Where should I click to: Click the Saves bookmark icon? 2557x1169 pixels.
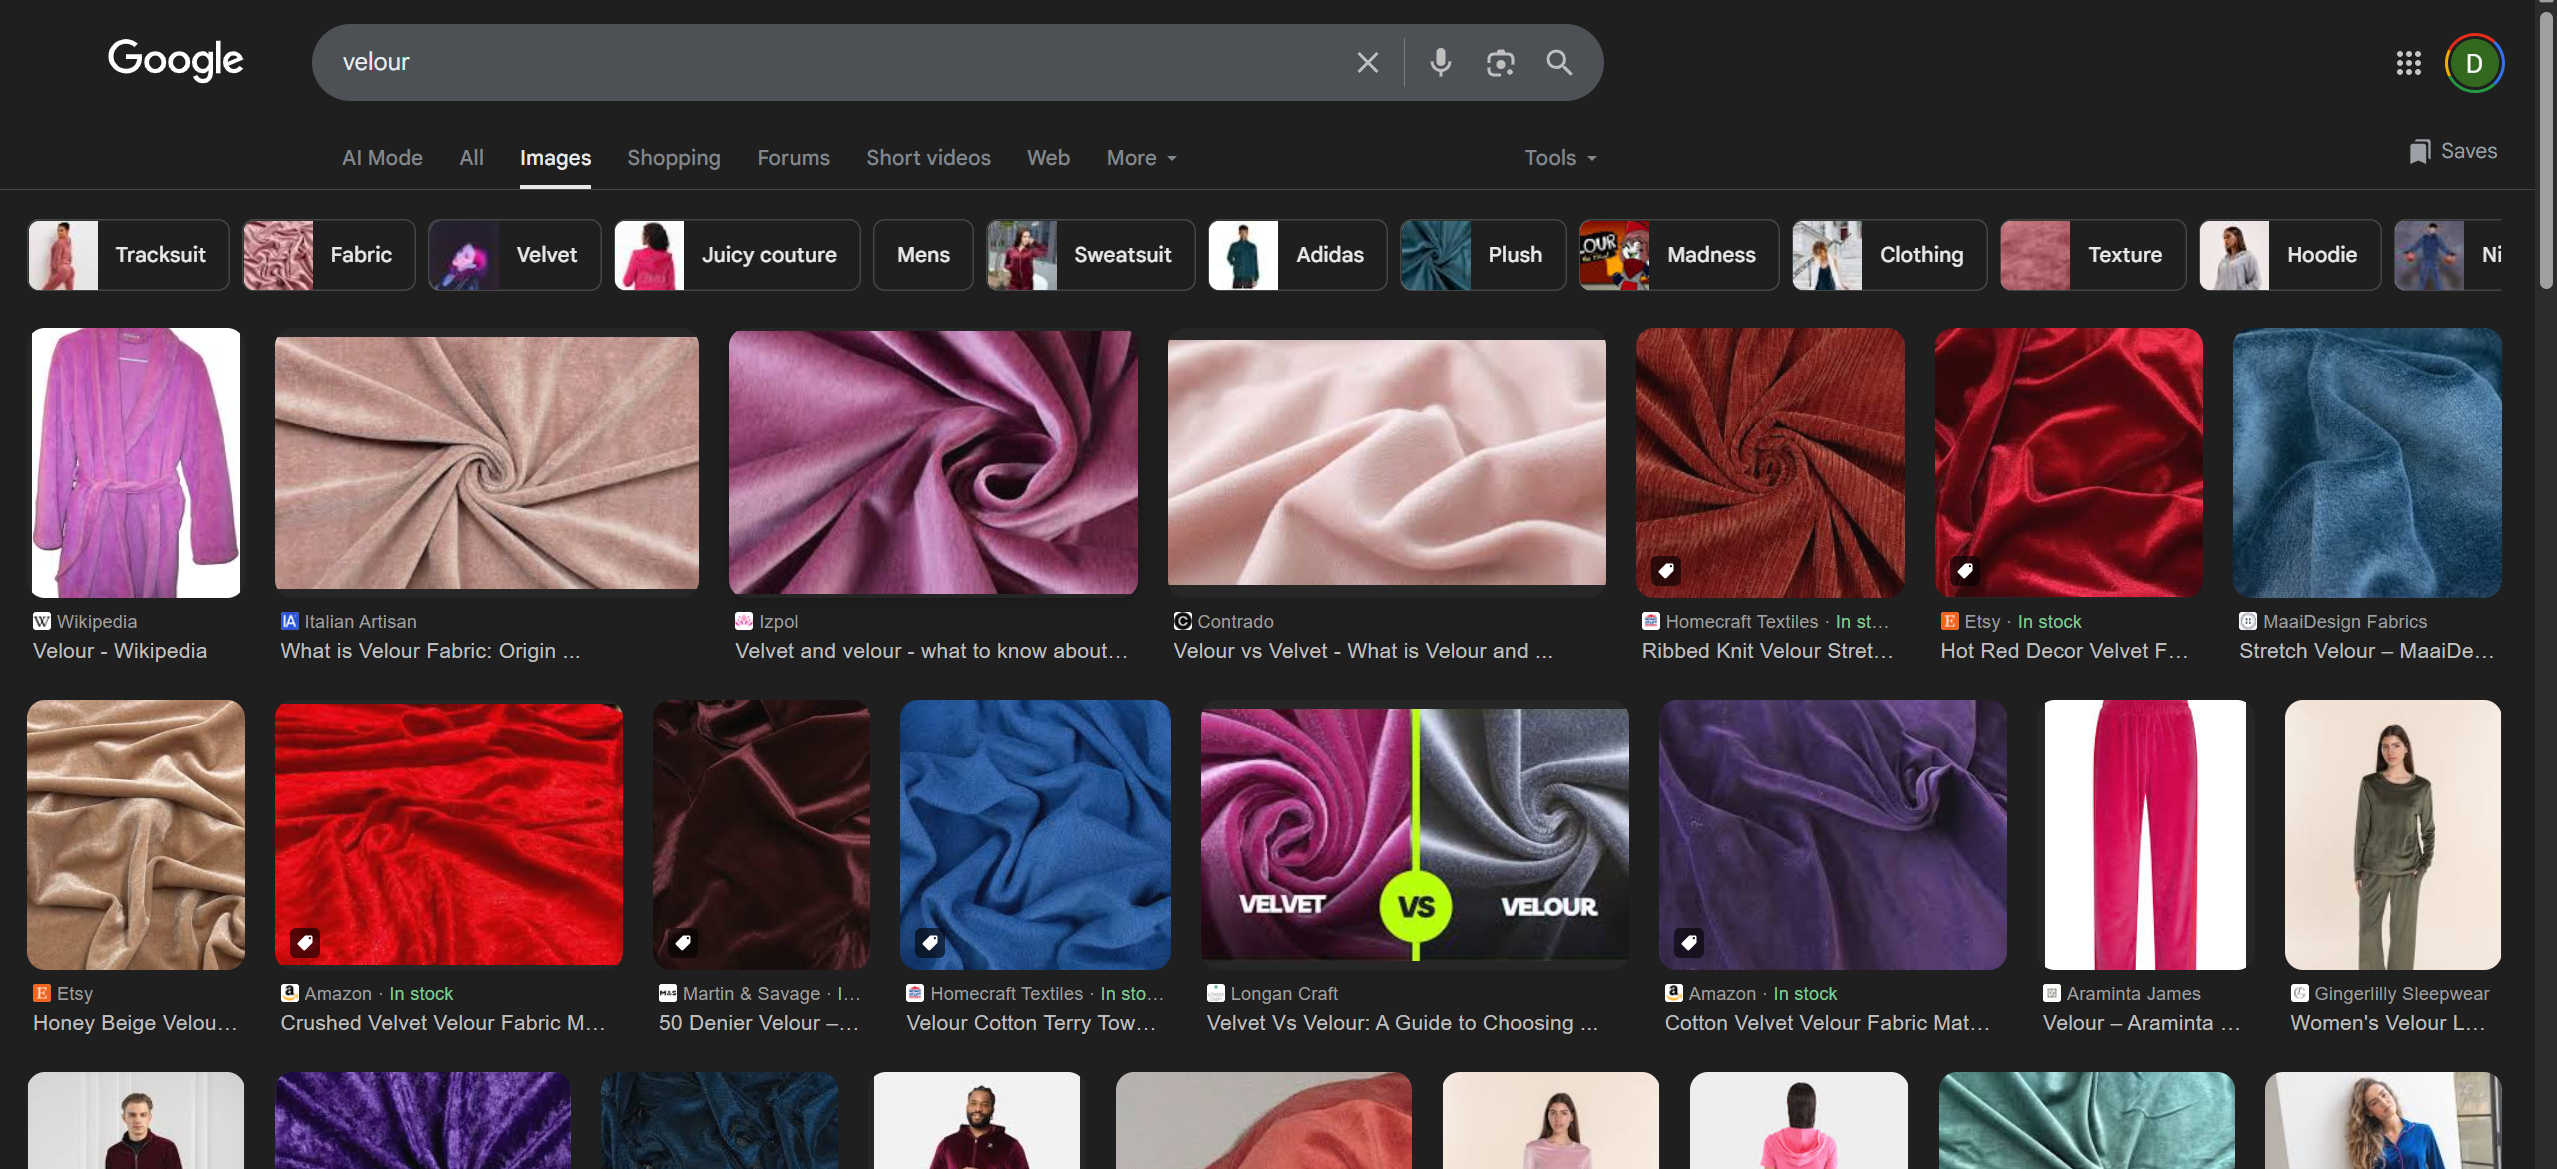click(x=2419, y=151)
